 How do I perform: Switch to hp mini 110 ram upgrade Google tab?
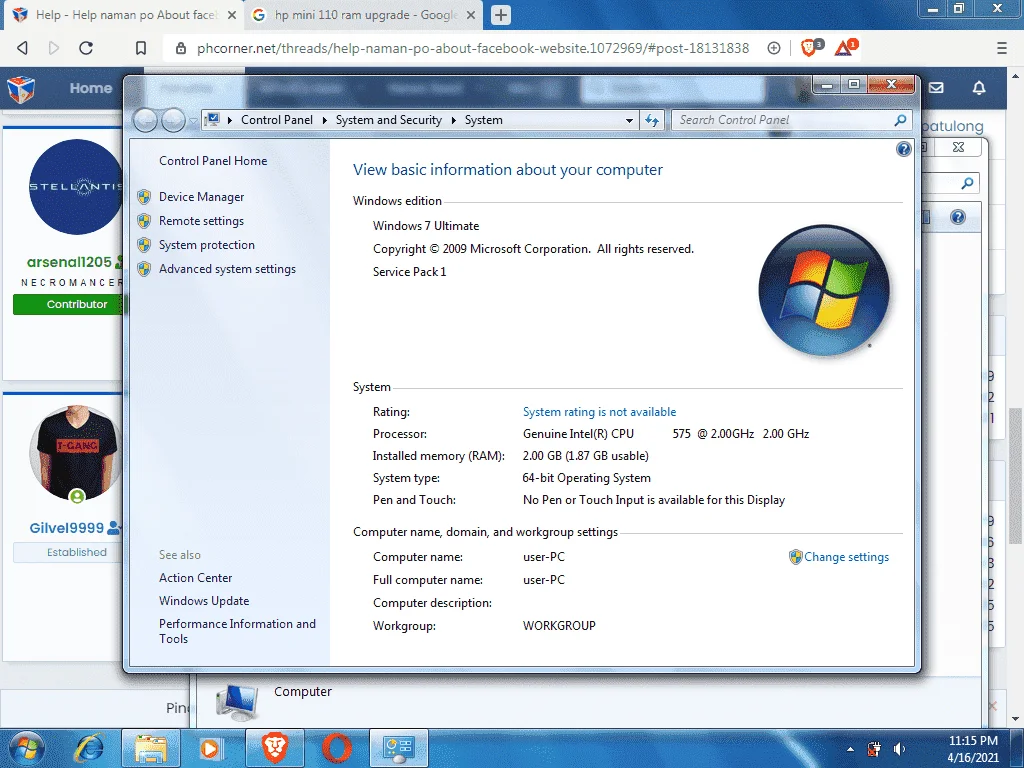(364, 15)
